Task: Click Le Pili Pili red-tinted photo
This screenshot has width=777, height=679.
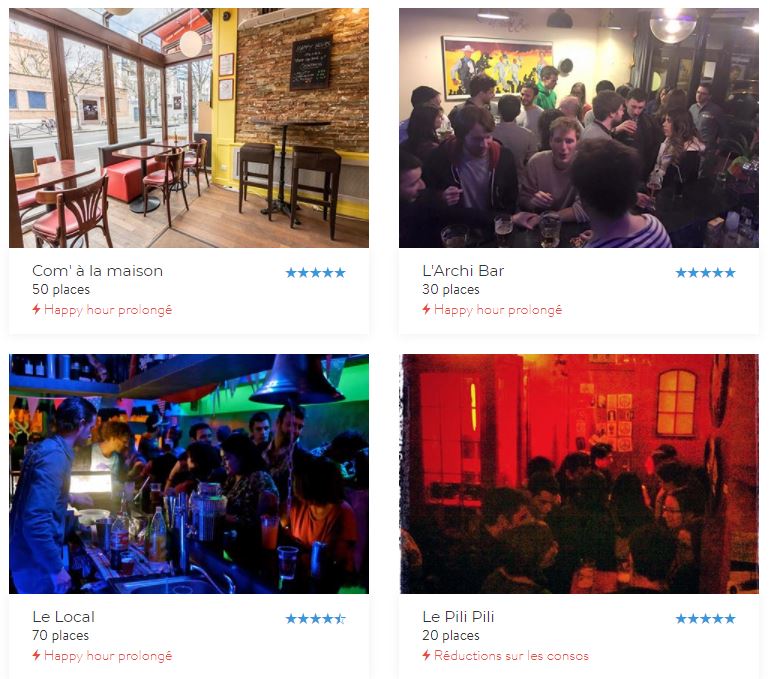Action: (579, 474)
